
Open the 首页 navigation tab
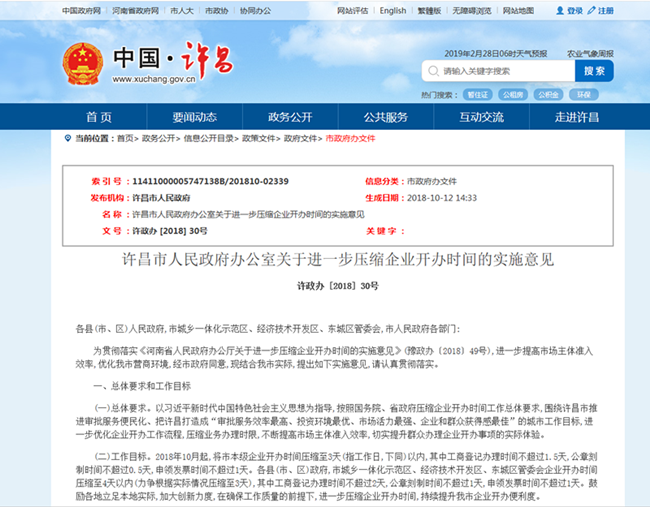point(98,116)
